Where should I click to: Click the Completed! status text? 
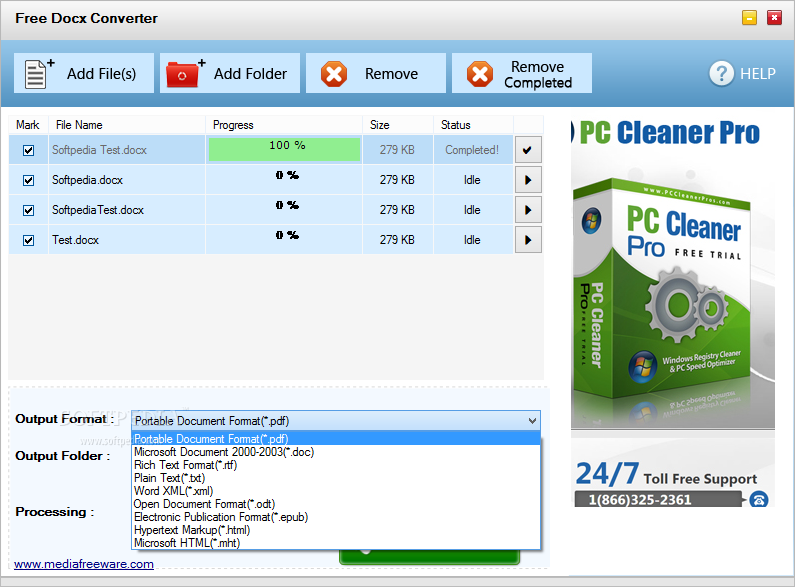tap(472, 150)
